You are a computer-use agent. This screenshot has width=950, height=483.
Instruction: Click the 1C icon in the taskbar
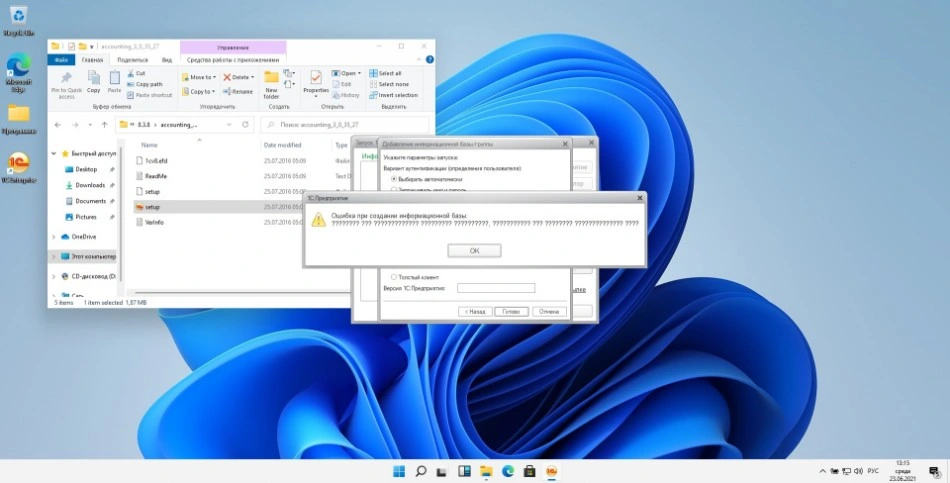click(x=551, y=471)
